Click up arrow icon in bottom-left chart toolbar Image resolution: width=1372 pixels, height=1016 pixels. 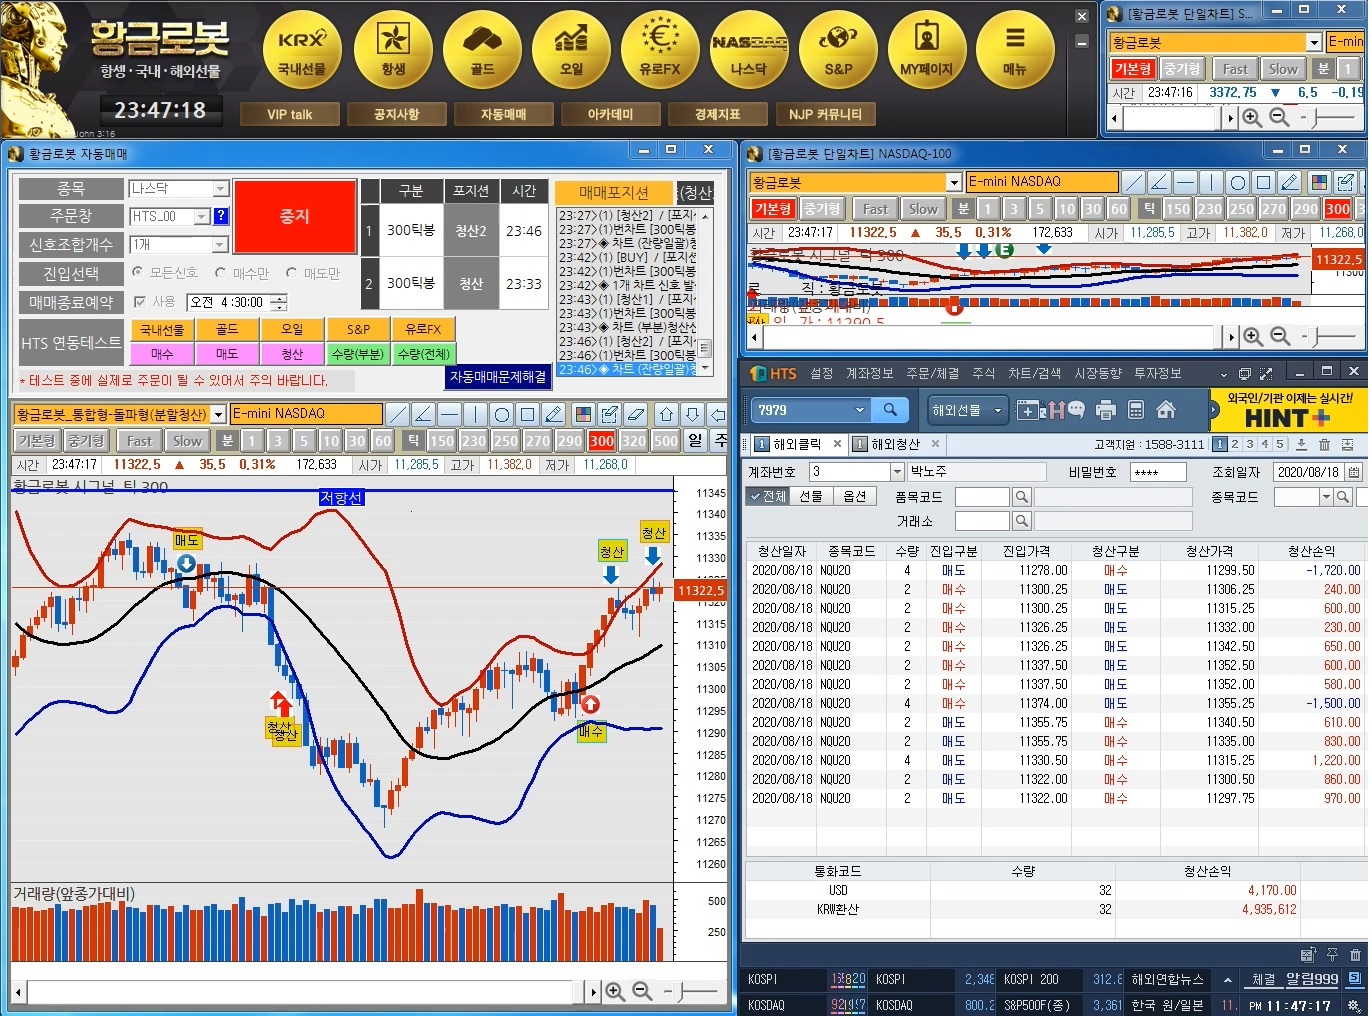tap(666, 414)
